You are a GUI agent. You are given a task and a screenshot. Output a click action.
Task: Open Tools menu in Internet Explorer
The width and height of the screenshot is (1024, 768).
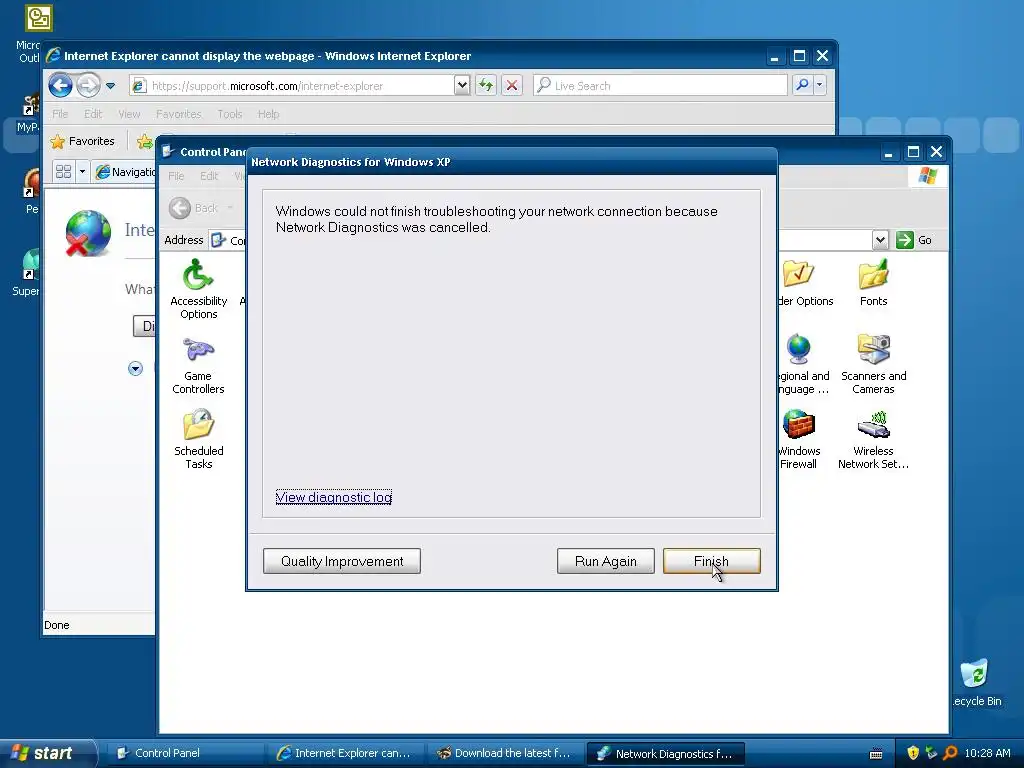[x=230, y=114]
